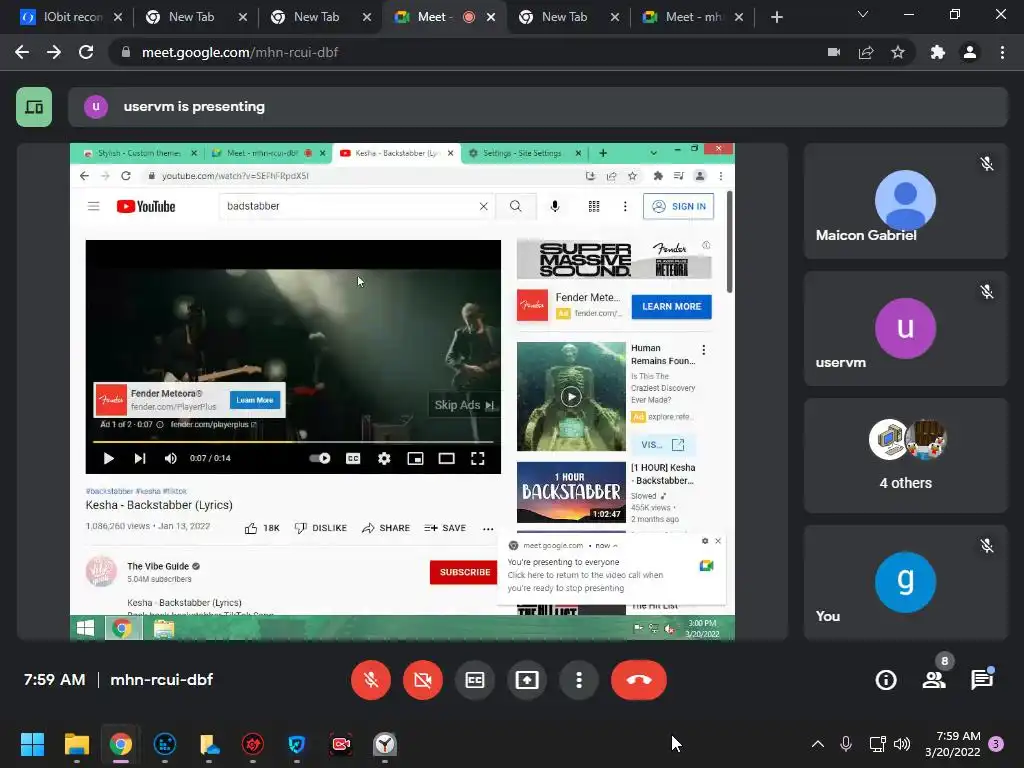Screen dimensions: 1024x768
Task: Leave the call with red hangup button
Action: coord(639,680)
